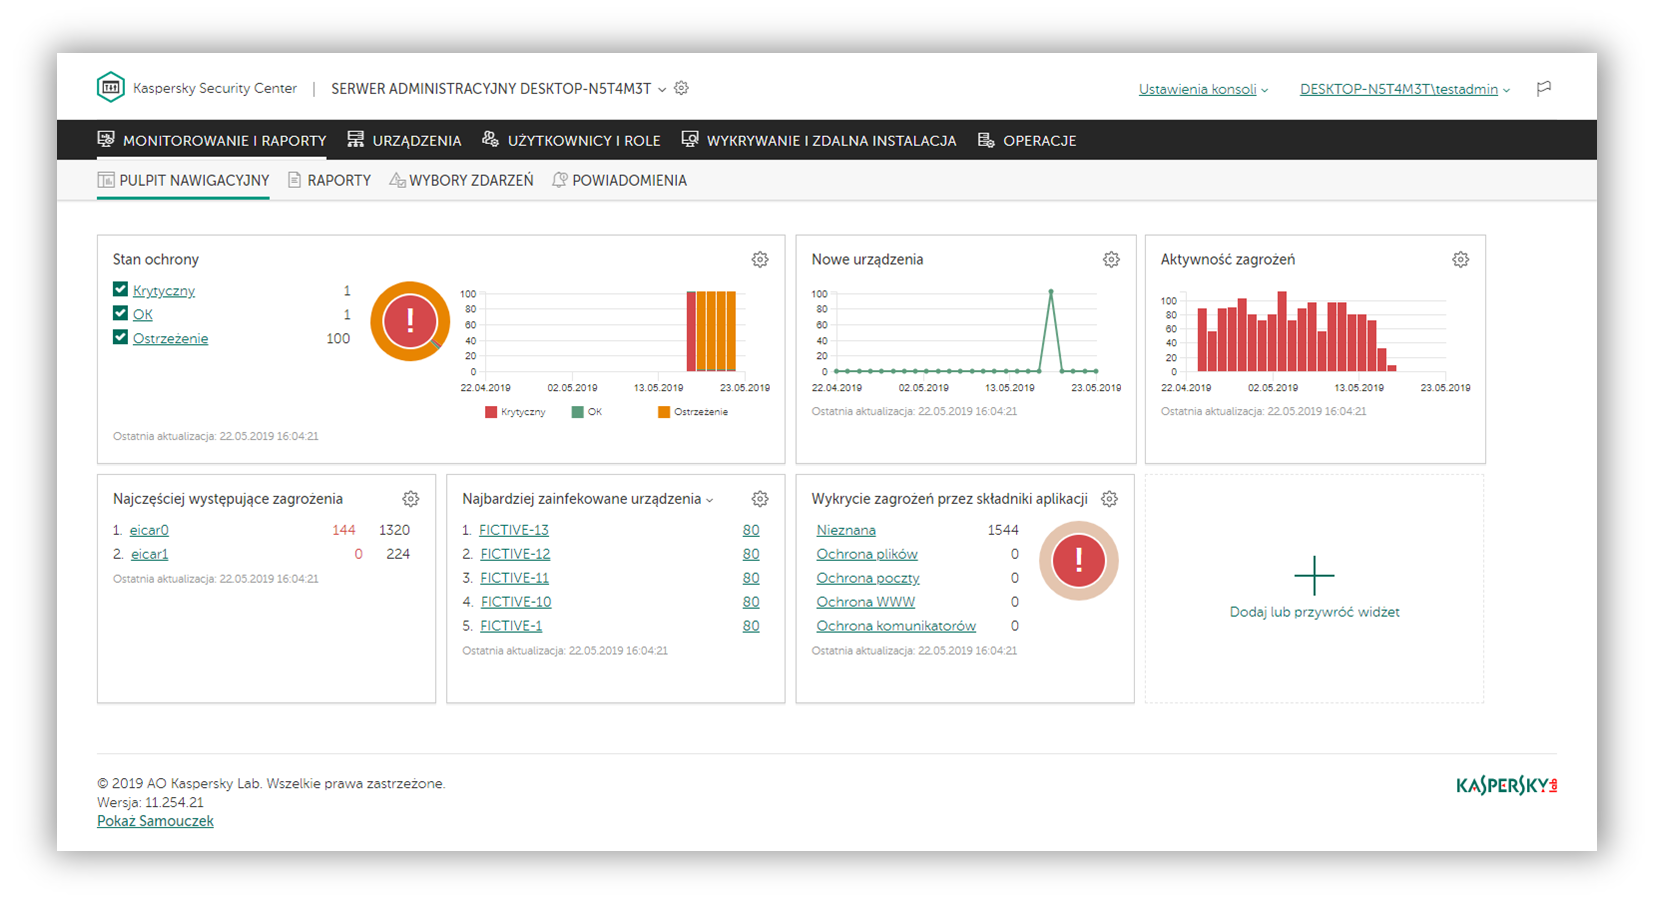Screen dimensions: 1654x904
Task: Open the FICTIVE-1 device link
Action: point(511,626)
